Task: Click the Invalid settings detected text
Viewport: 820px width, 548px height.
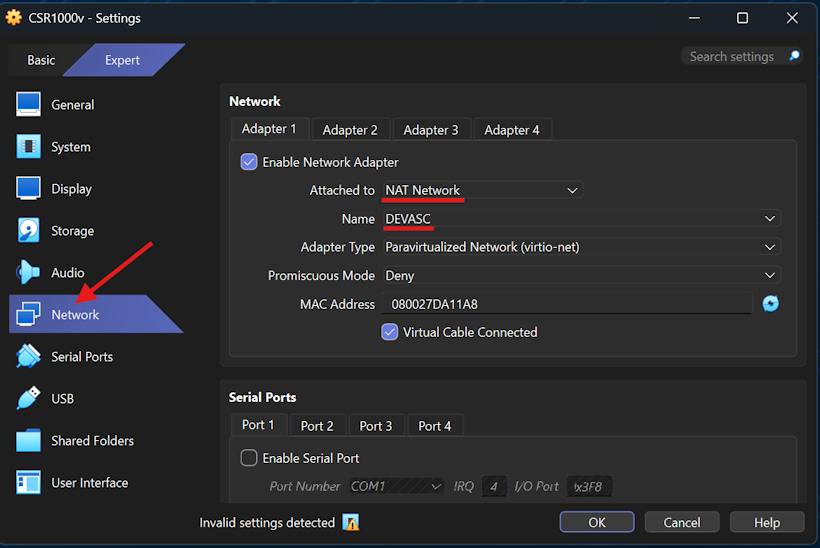Action: (267, 522)
